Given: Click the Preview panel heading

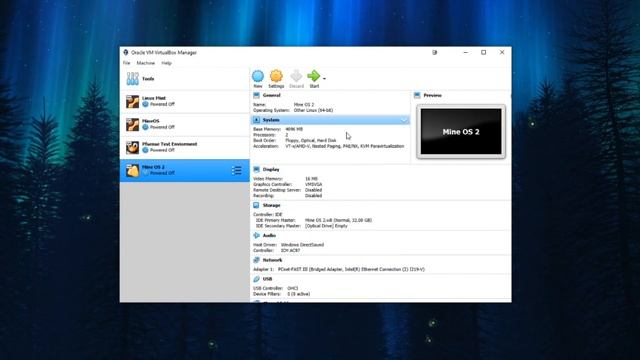Looking at the screenshot, I should (432, 95).
